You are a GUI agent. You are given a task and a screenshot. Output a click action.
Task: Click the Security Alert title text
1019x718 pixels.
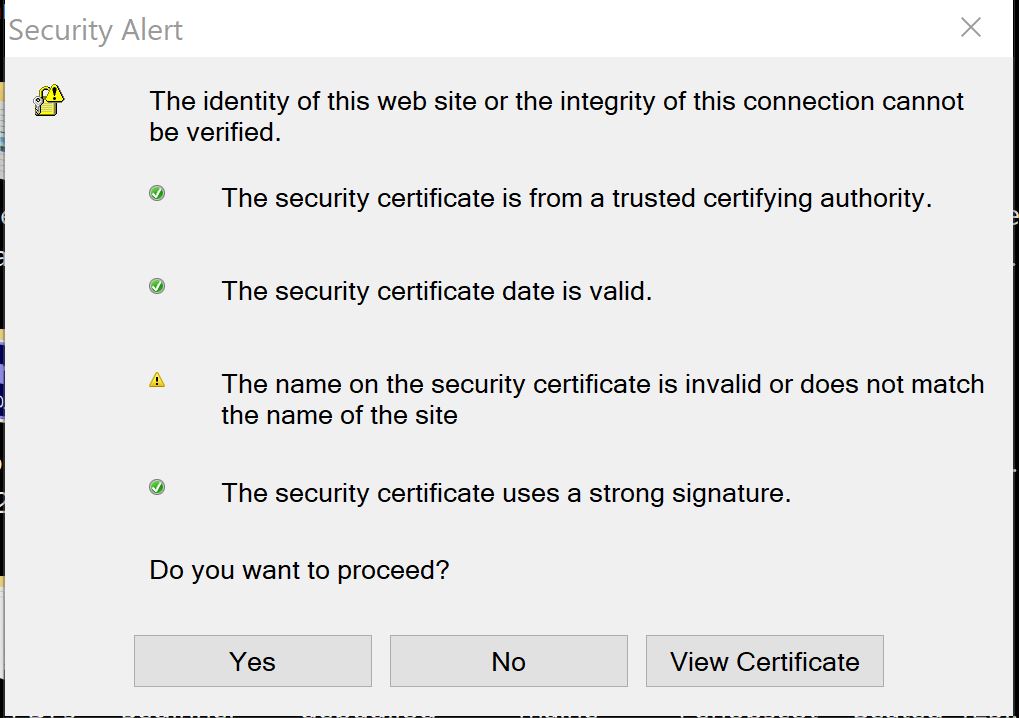(x=95, y=30)
